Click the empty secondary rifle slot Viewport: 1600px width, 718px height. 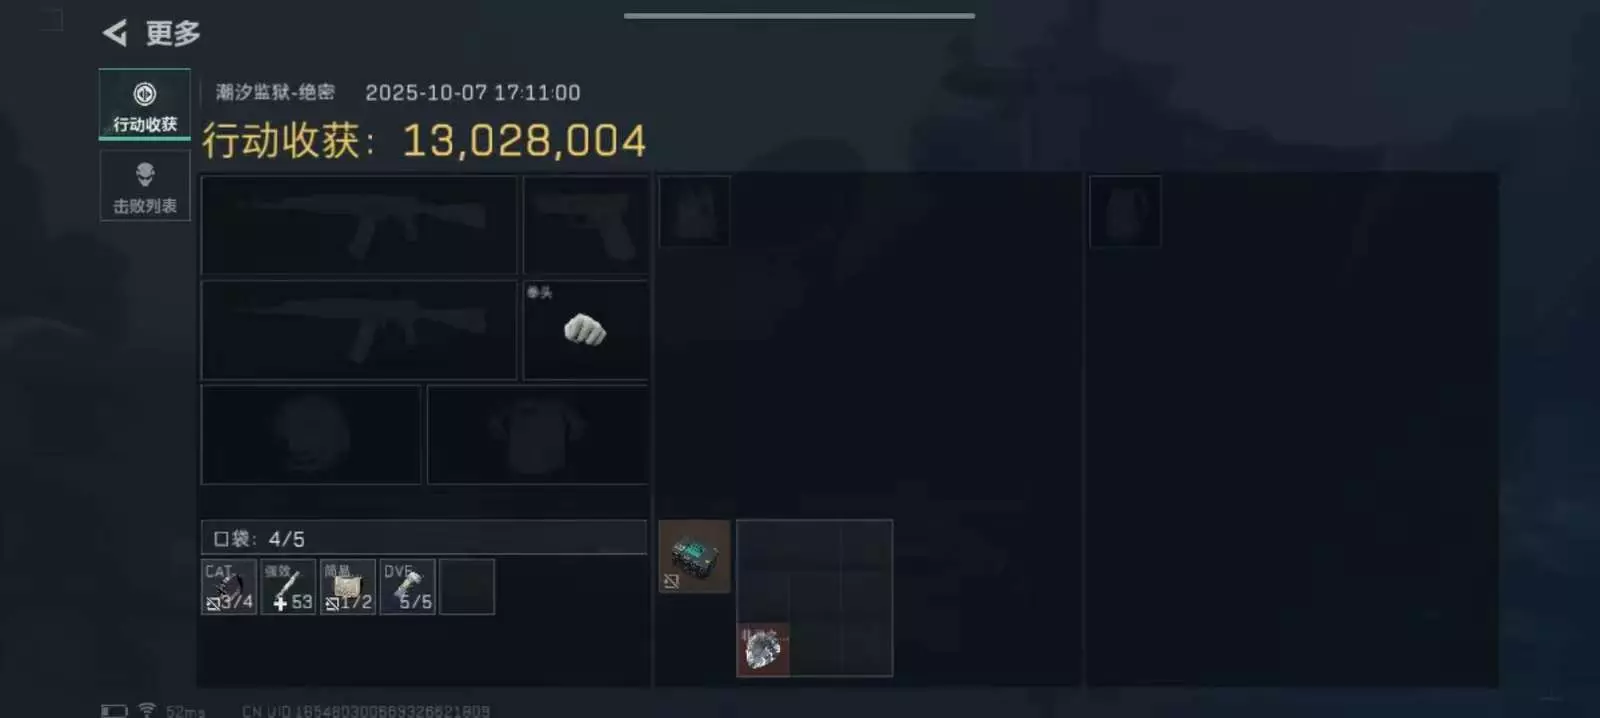[x=359, y=329]
